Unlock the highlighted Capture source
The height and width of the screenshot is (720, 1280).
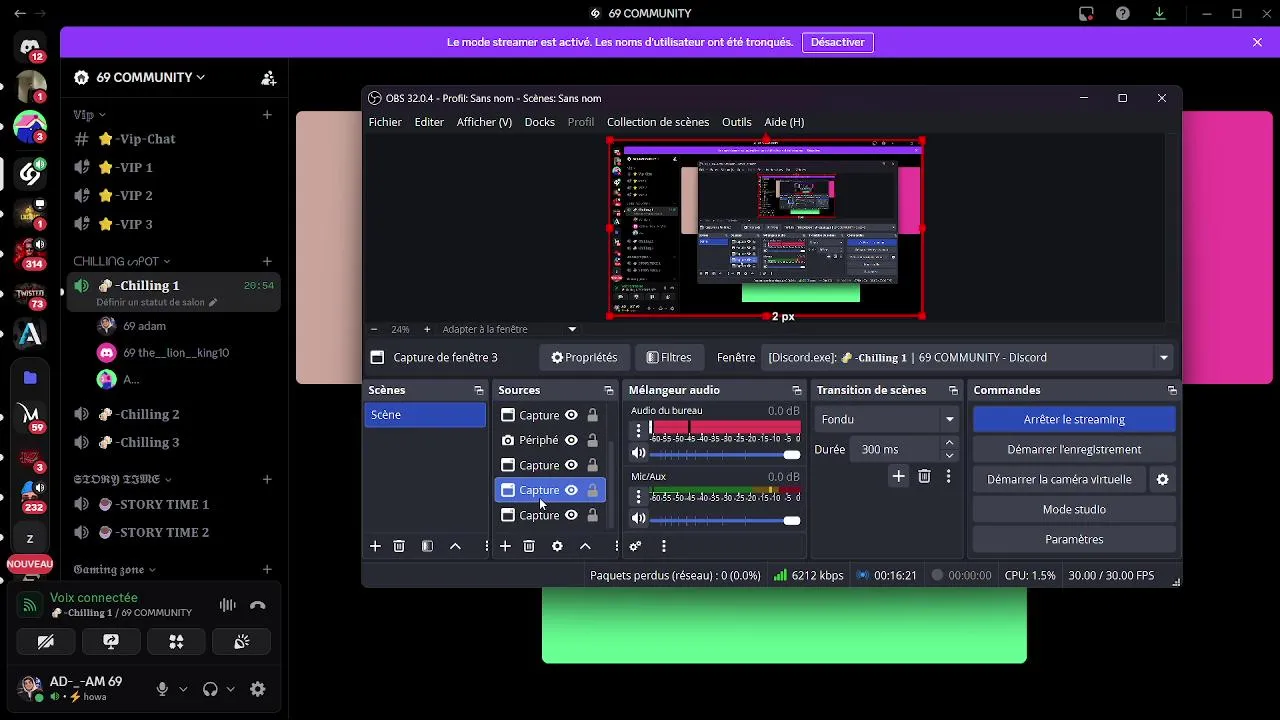[592, 490]
